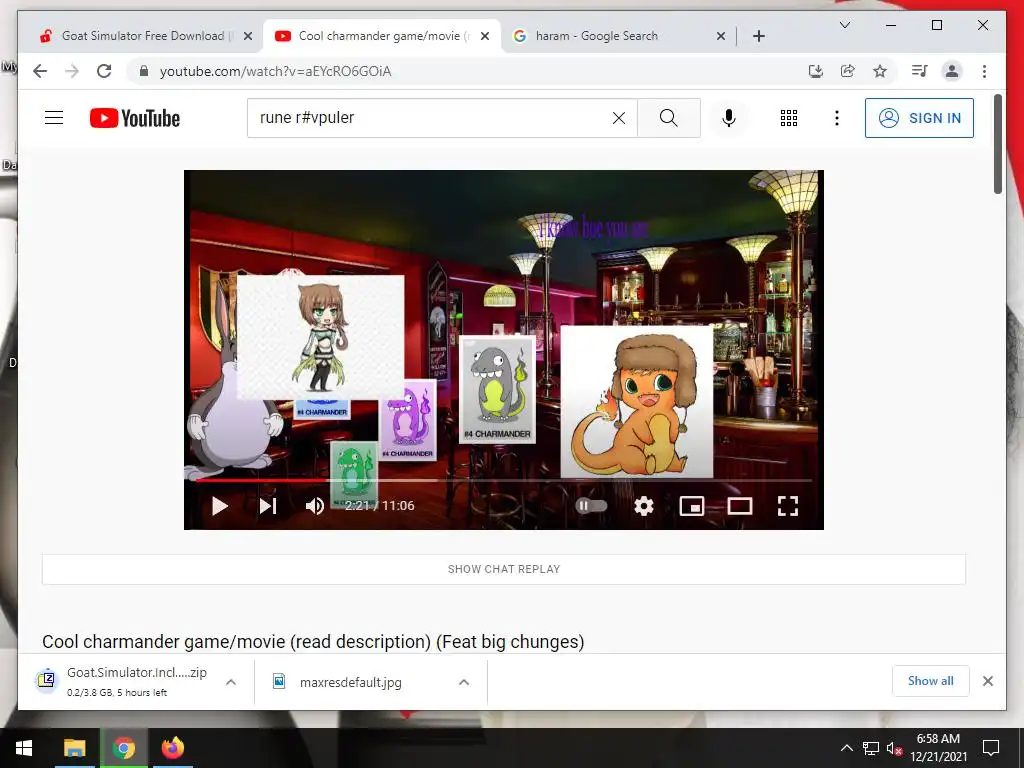Click the forward navigation arrow
The image size is (1024, 768).
[x=72, y=71]
